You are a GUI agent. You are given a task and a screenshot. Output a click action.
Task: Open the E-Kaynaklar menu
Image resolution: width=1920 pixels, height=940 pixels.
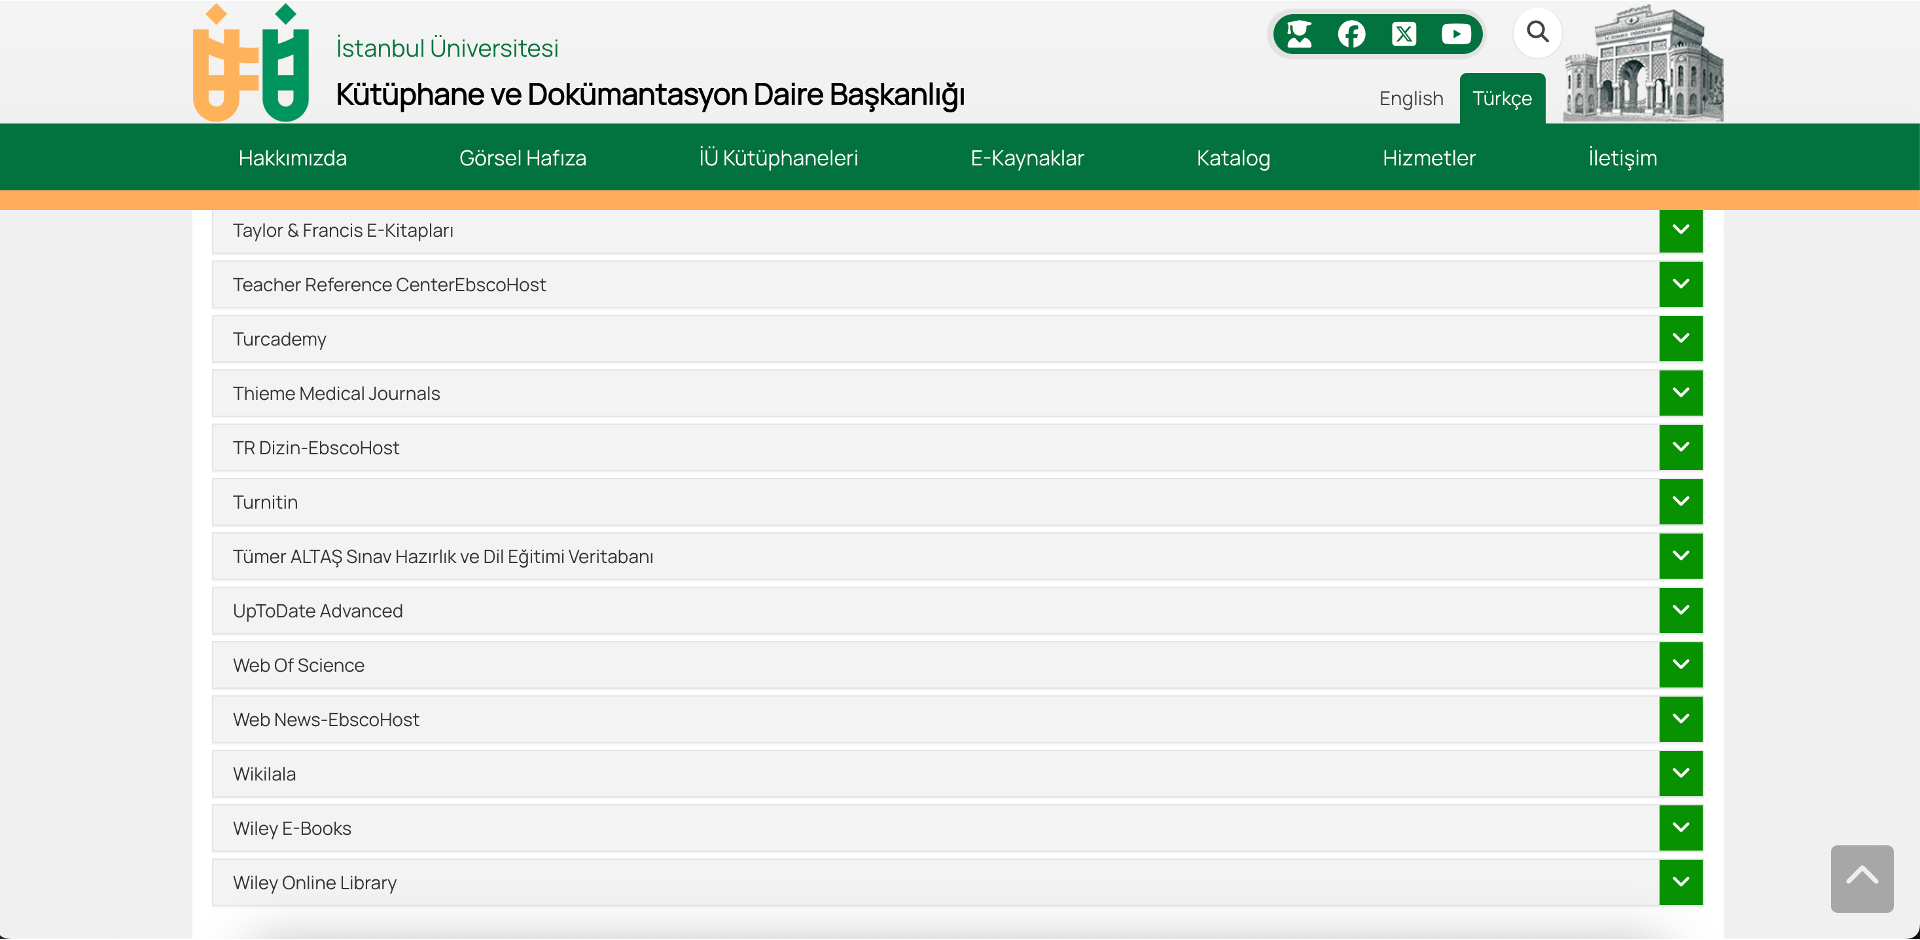point(1027,158)
